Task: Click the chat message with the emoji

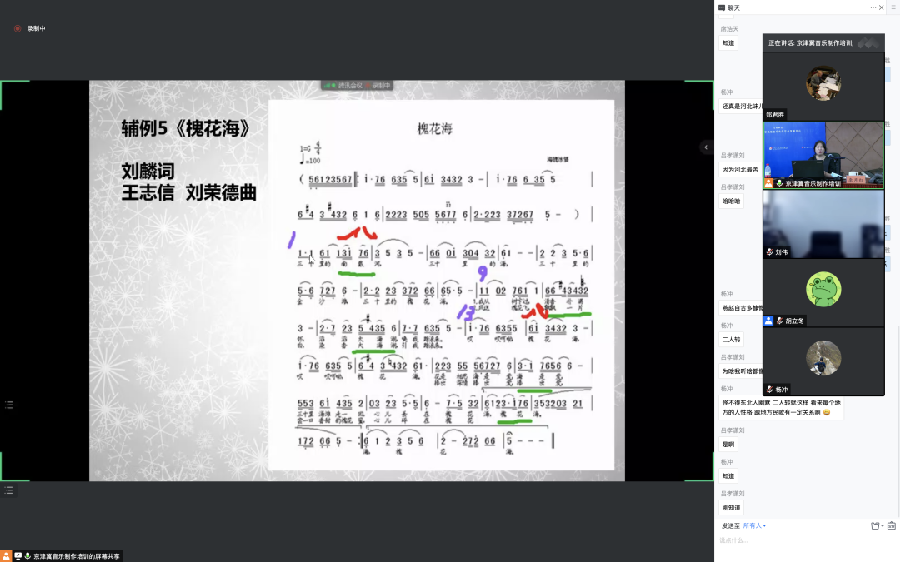Action: click(x=781, y=408)
